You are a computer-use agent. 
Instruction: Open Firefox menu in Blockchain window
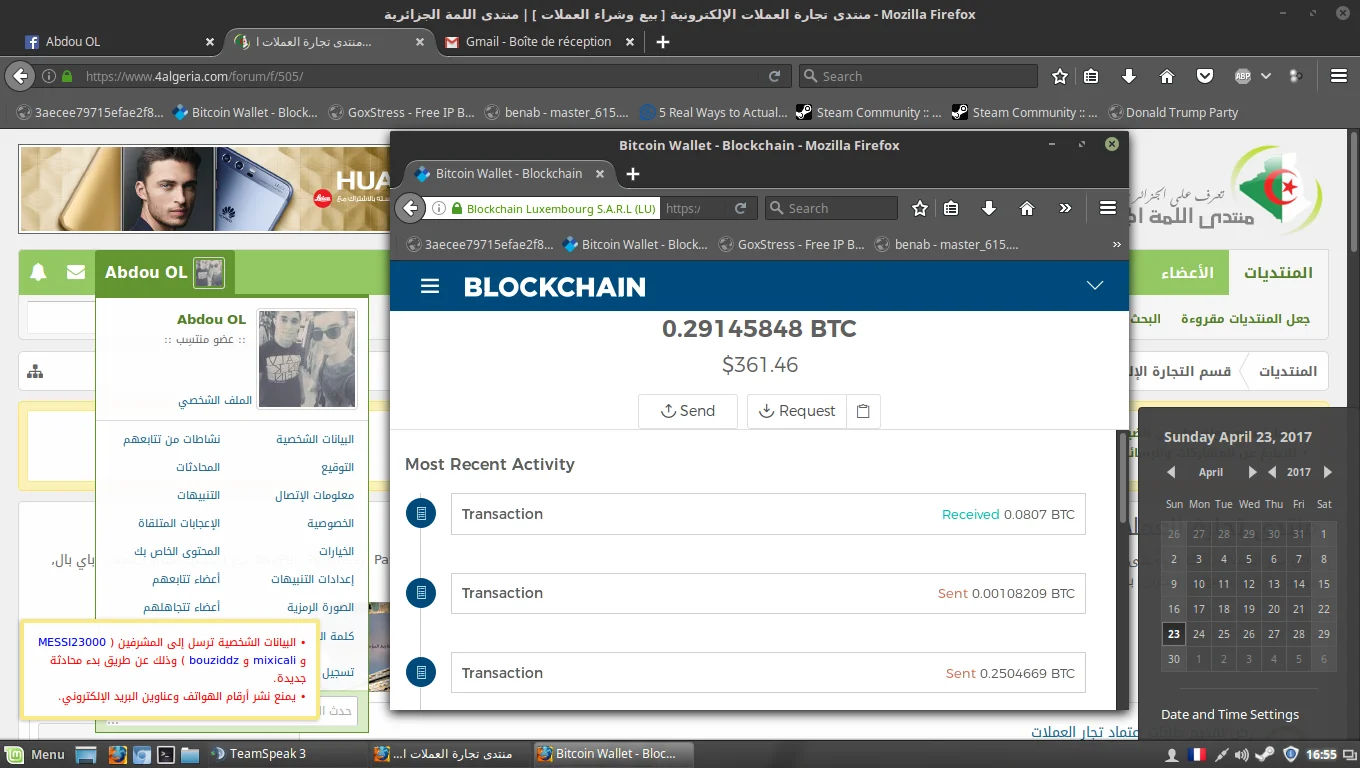click(x=1107, y=208)
